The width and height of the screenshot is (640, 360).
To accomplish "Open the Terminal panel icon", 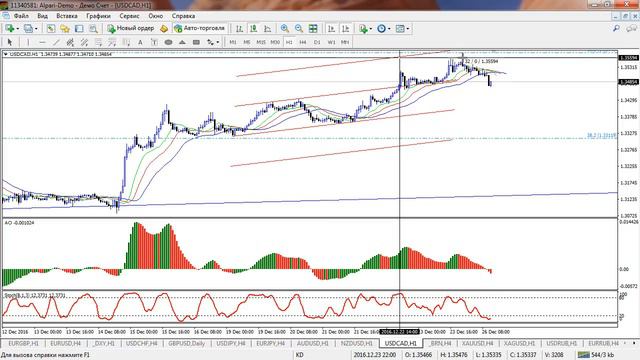I will pos(79,29).
